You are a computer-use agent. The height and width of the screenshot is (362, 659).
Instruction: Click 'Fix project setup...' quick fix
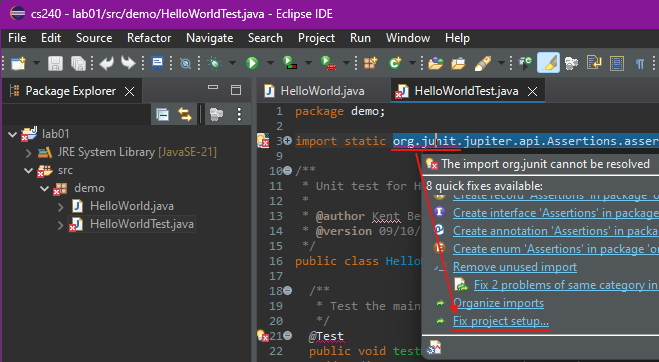coord(501,321)
